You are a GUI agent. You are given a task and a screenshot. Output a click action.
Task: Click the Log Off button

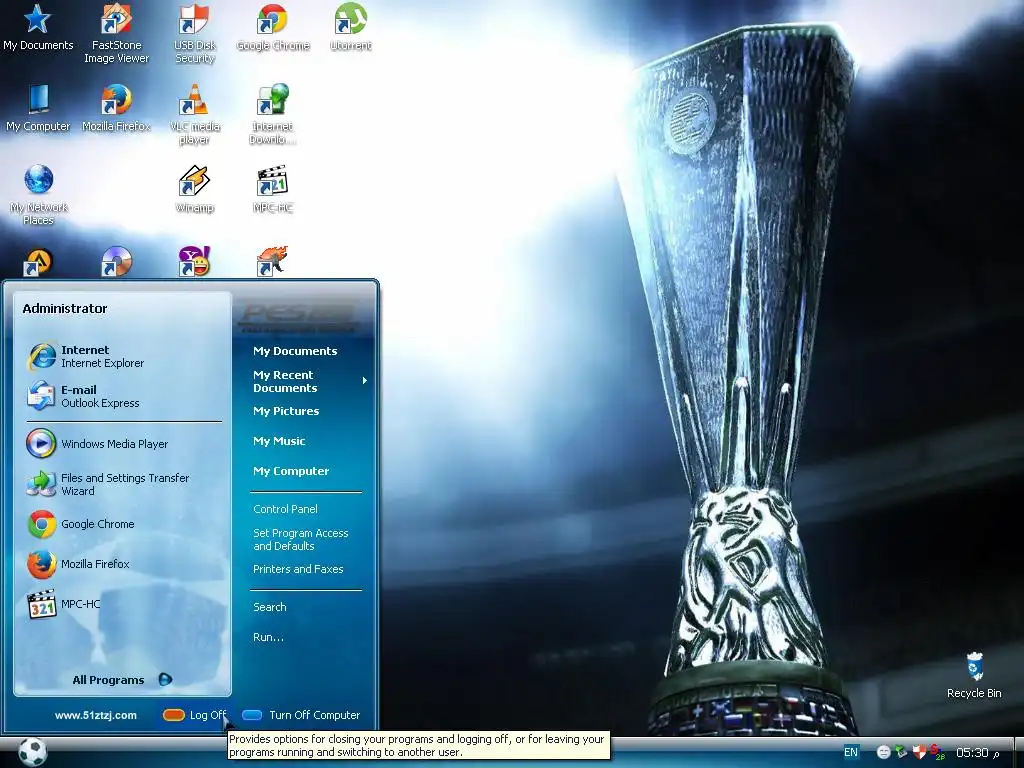tap(194, 715)
